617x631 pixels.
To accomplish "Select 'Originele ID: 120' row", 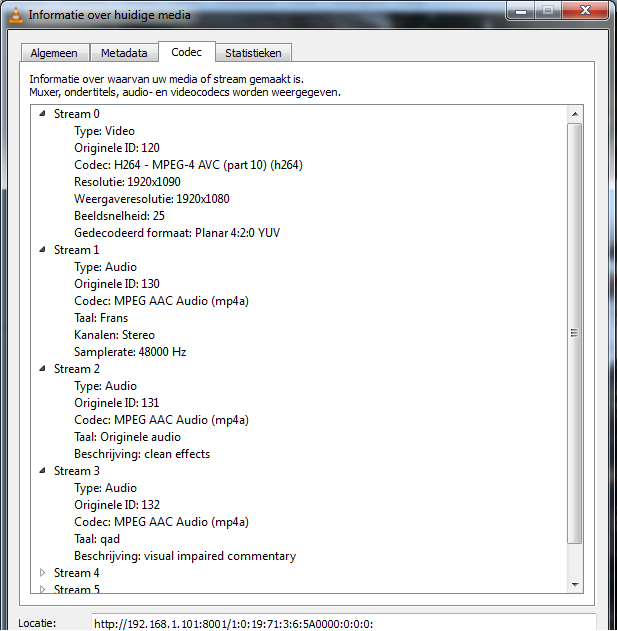I will pos(117,148).
